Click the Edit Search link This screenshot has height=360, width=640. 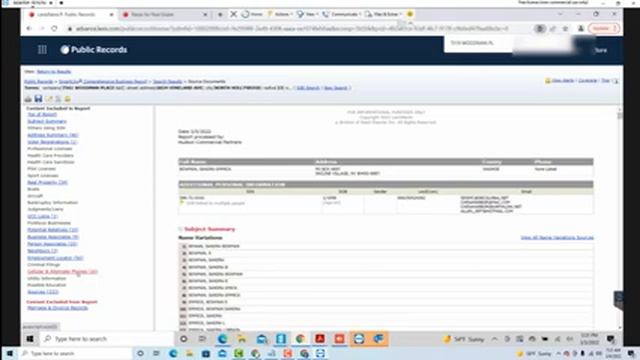308,88
